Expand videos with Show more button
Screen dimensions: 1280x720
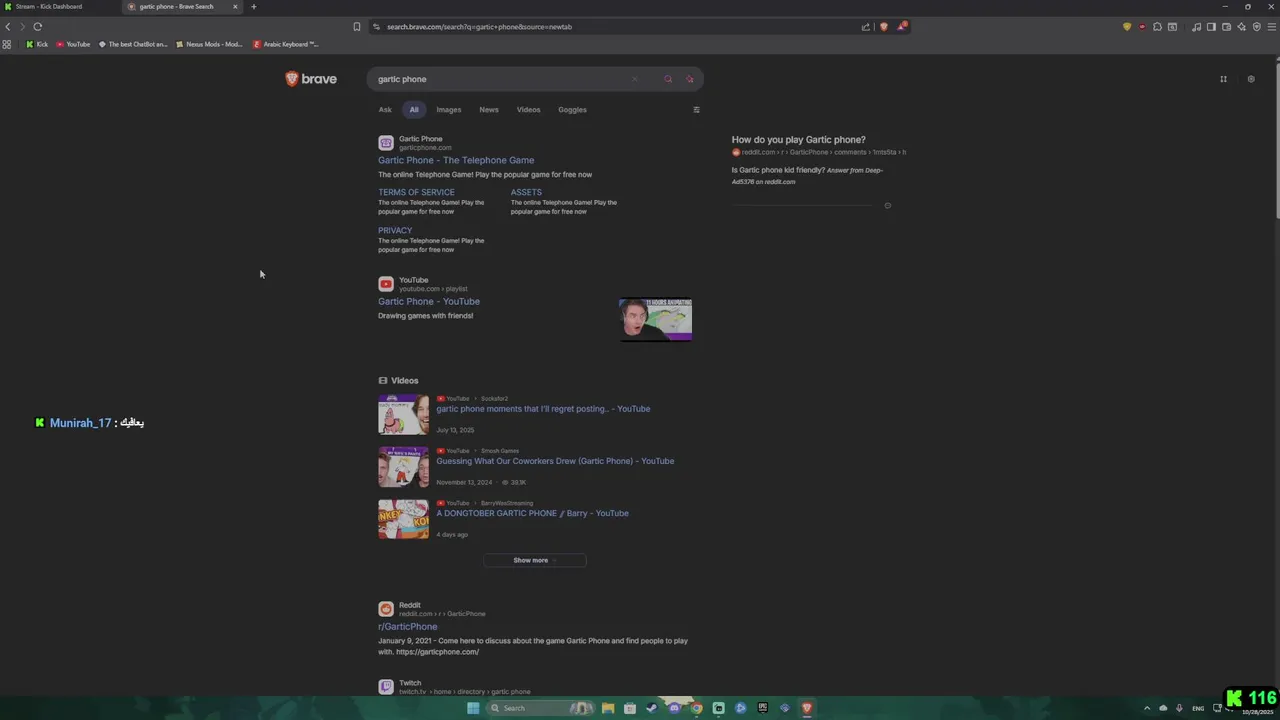point(535,560)
